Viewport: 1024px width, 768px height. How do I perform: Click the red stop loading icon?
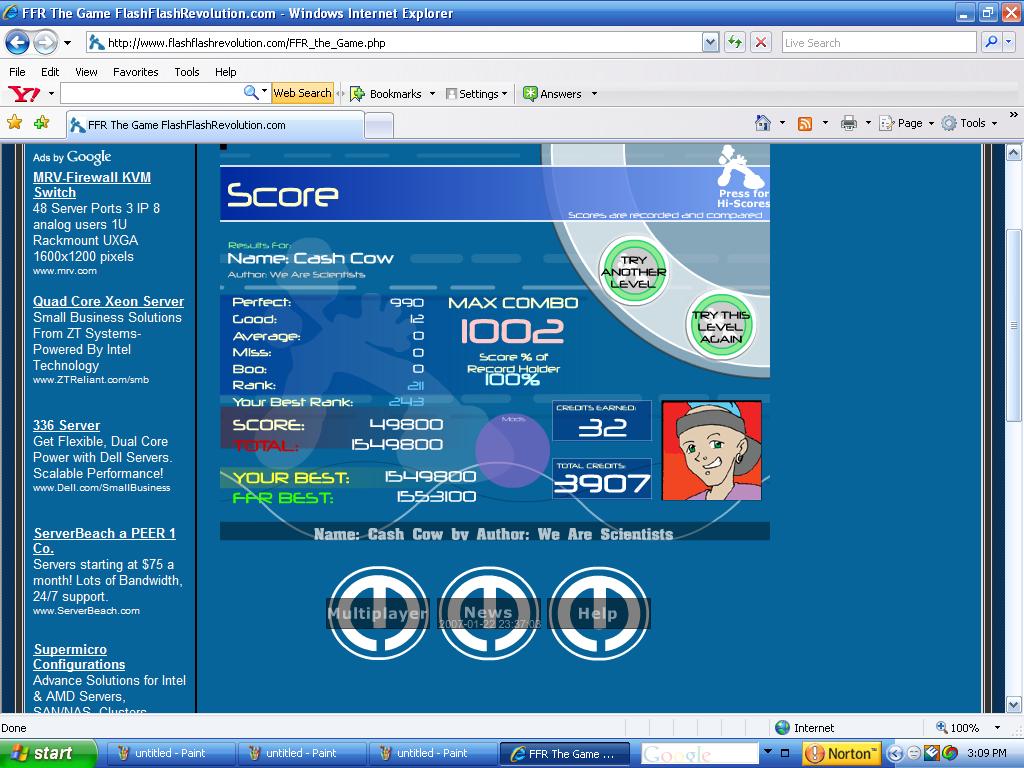[x=761, y=43]
